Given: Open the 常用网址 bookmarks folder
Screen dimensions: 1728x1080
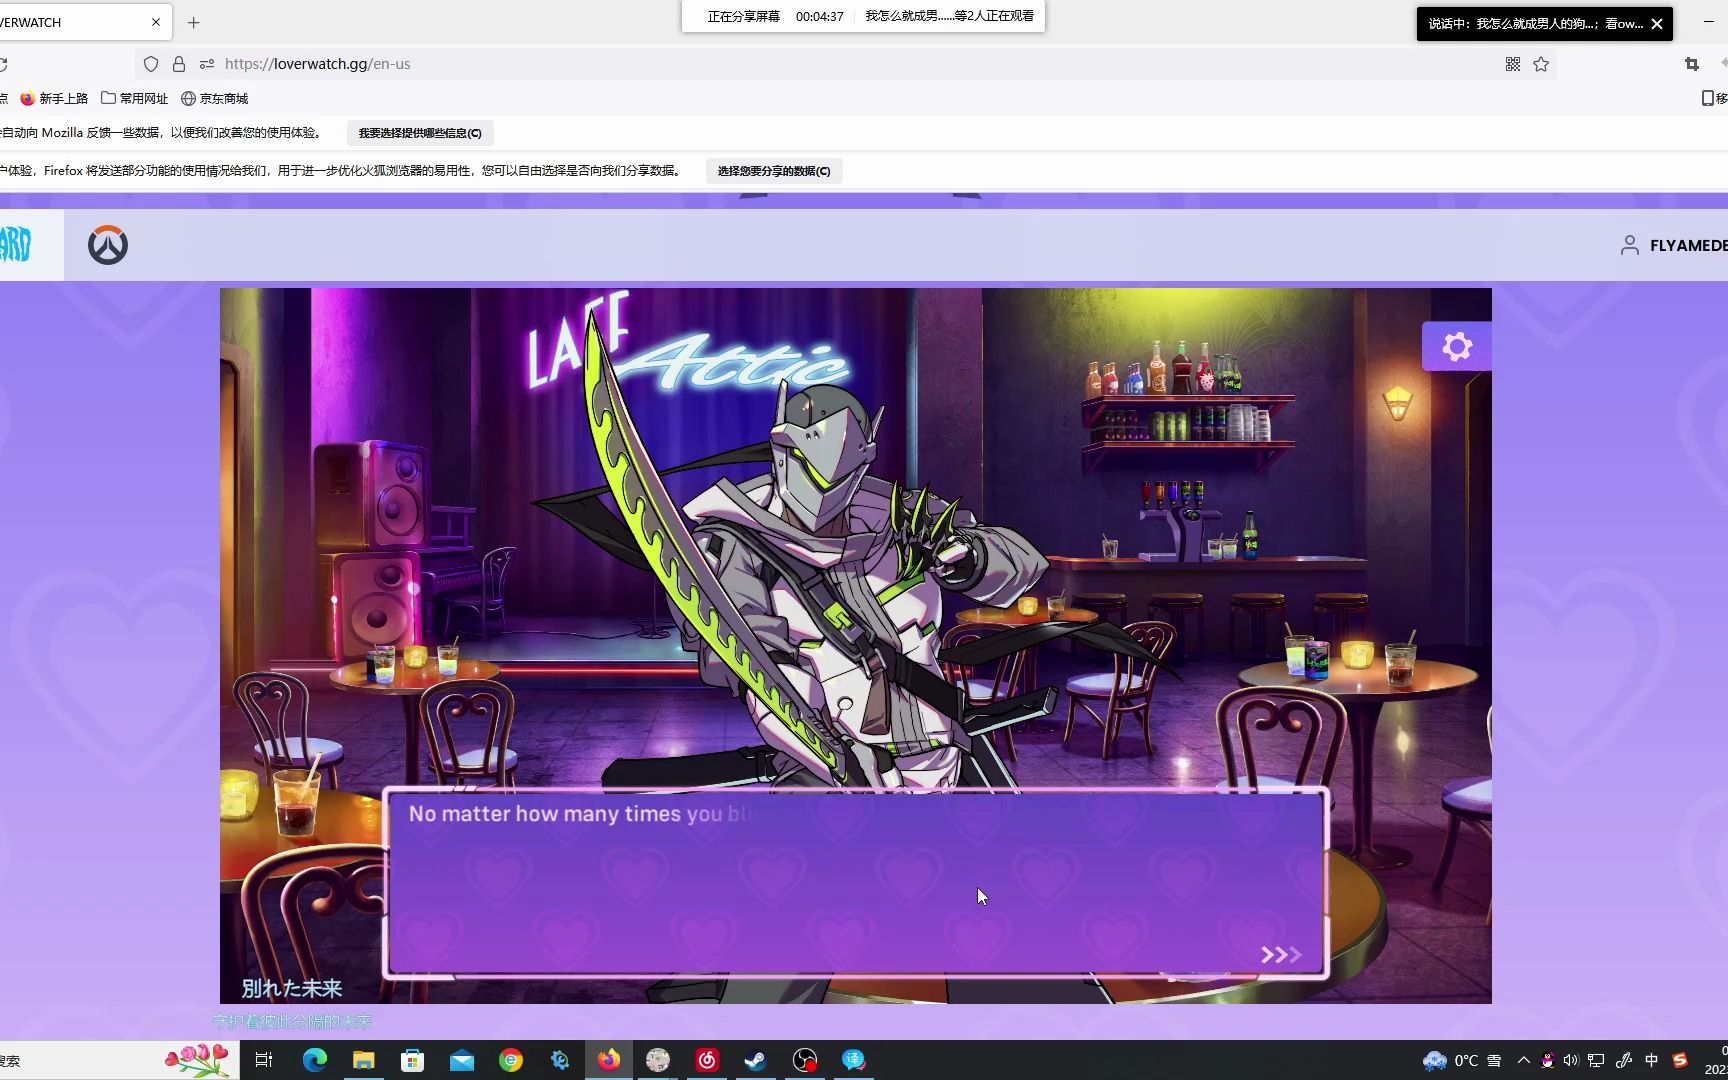Looking at the screenshot, I should pyautogui.click(x=135, y=98).
